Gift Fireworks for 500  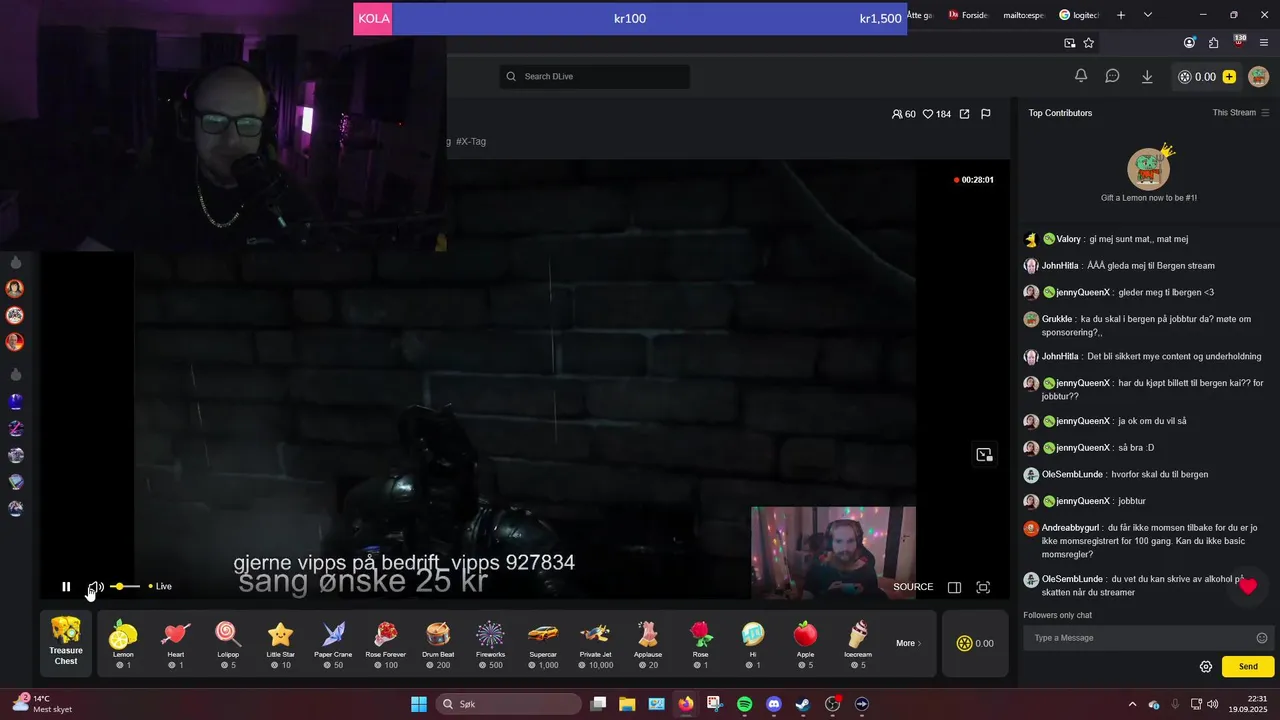point(490,644)
